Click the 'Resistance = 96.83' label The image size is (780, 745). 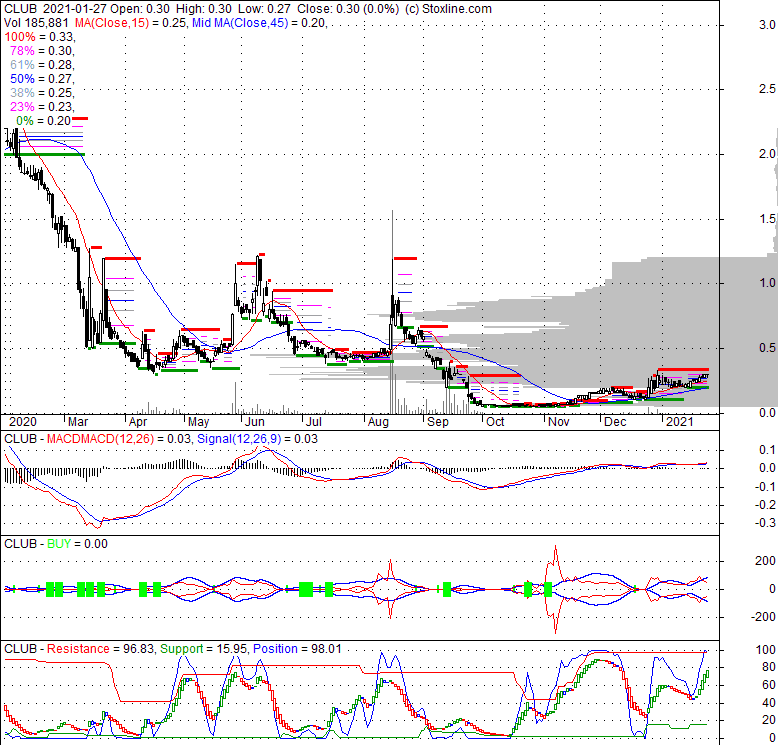[100, 649]
